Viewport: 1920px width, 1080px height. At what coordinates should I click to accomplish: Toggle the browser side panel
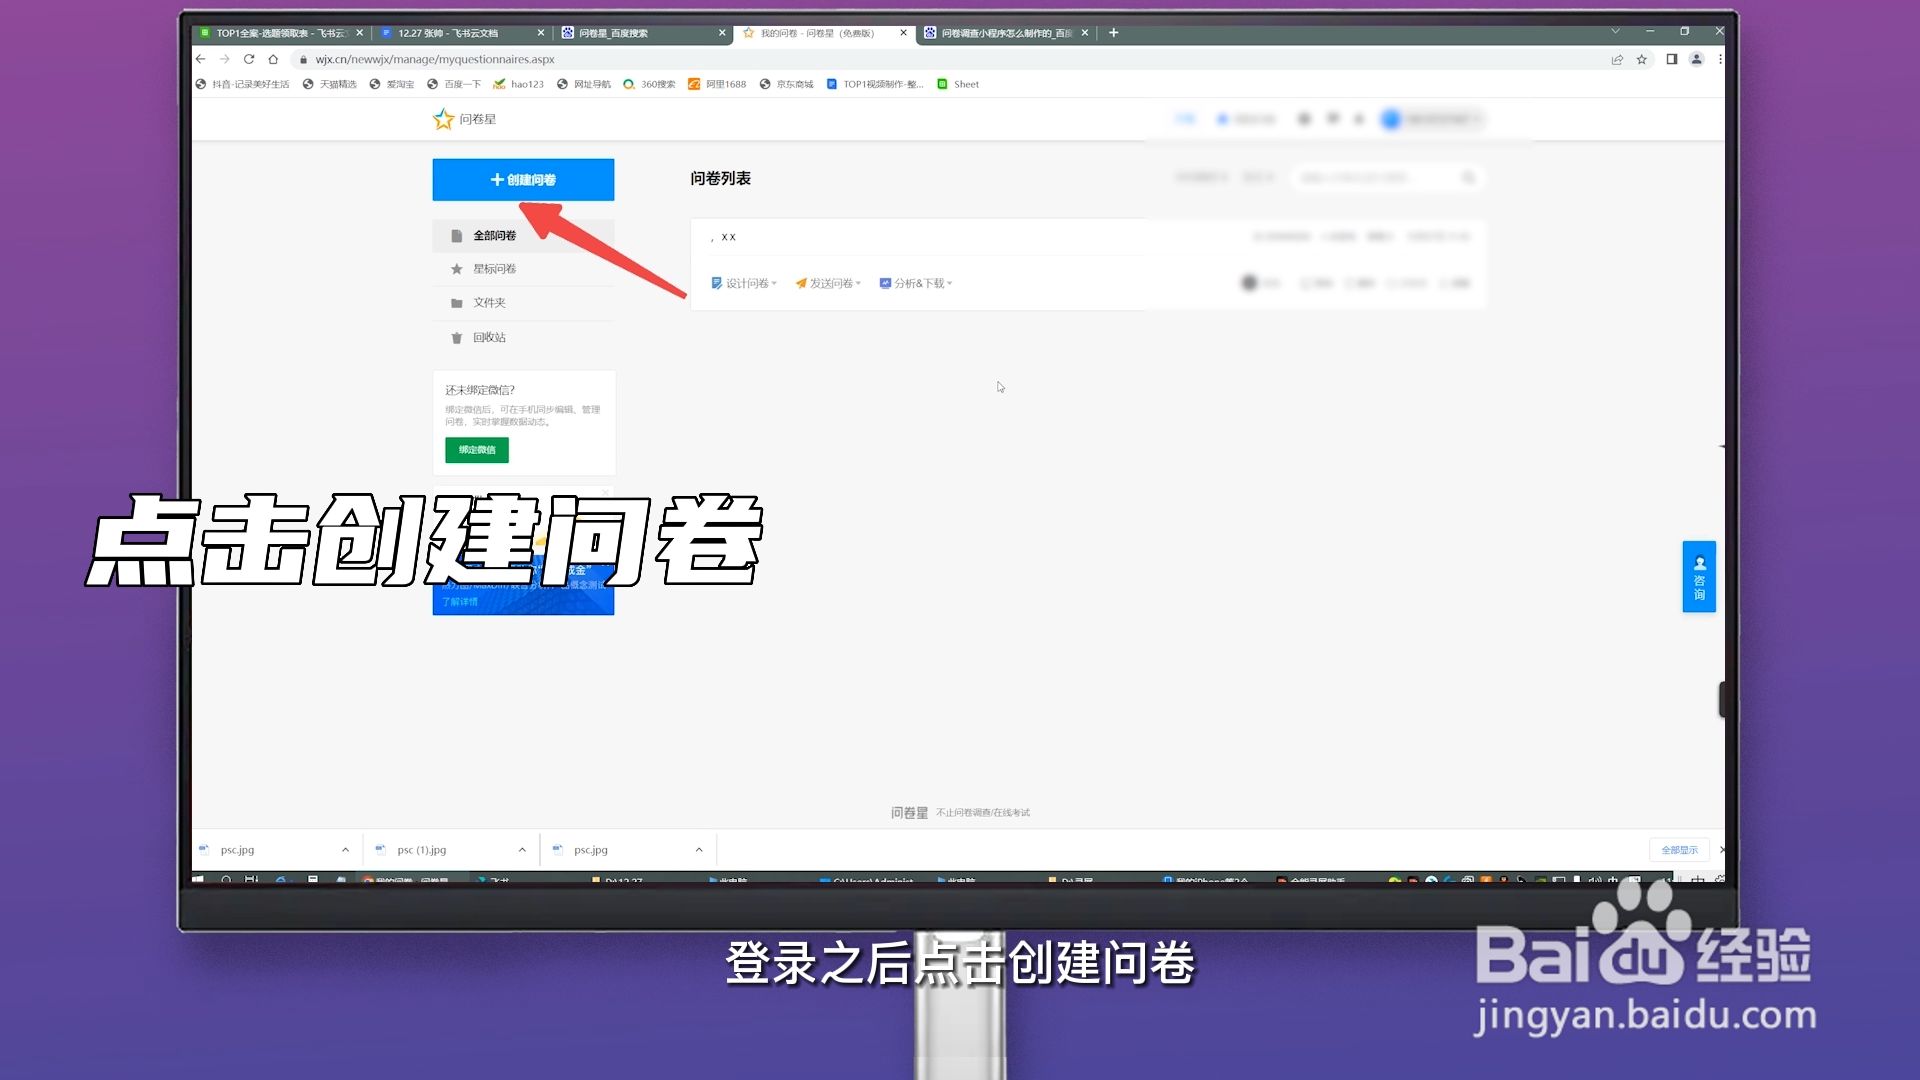[1671, 59]
